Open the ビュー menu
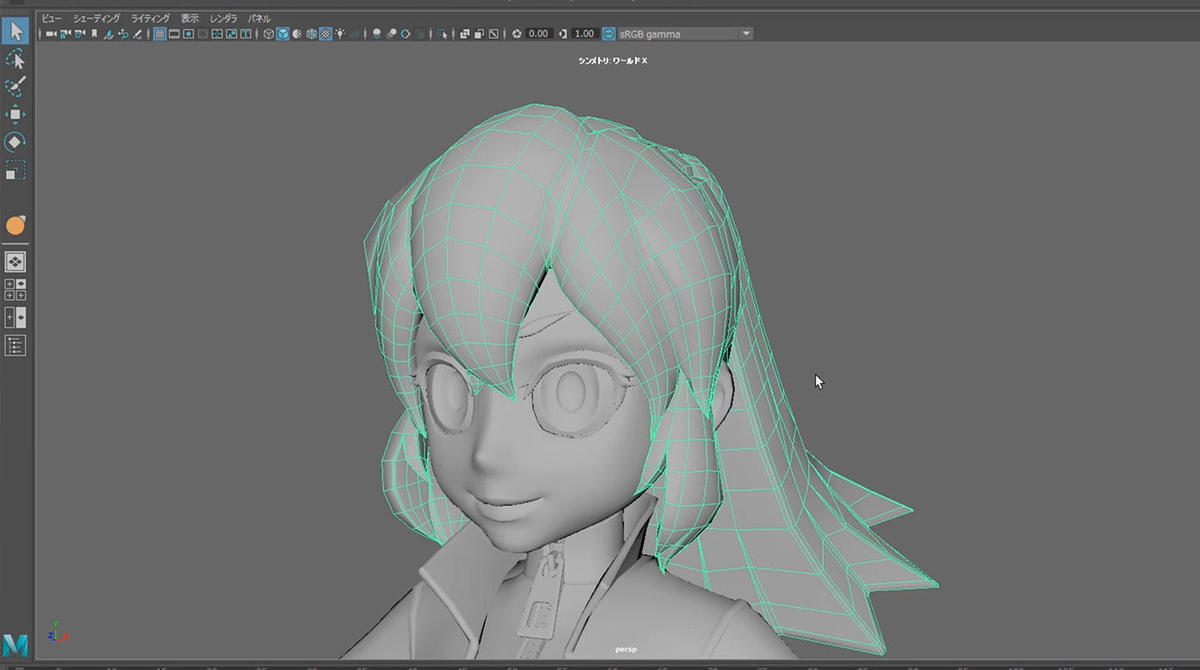 52,18
